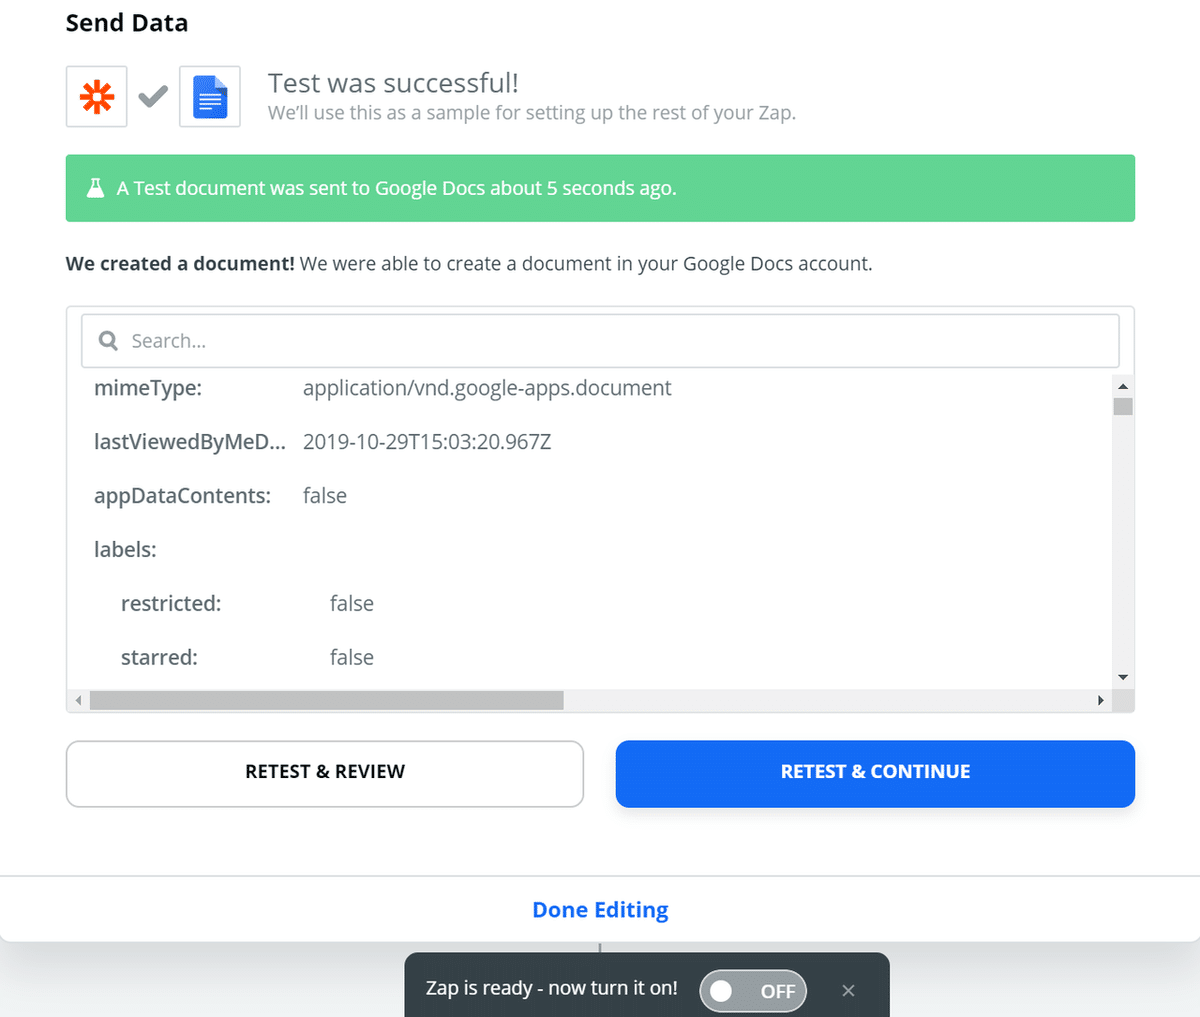Viewport: 1200px width, 1017px height.
Task: Click the horizontal scrollbar right arrow
Action: [1101, 700]
